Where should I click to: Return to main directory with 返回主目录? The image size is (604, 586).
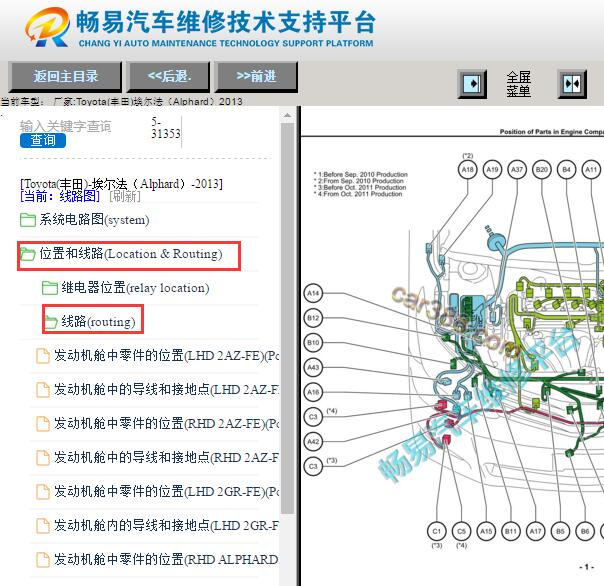point(65,76)
